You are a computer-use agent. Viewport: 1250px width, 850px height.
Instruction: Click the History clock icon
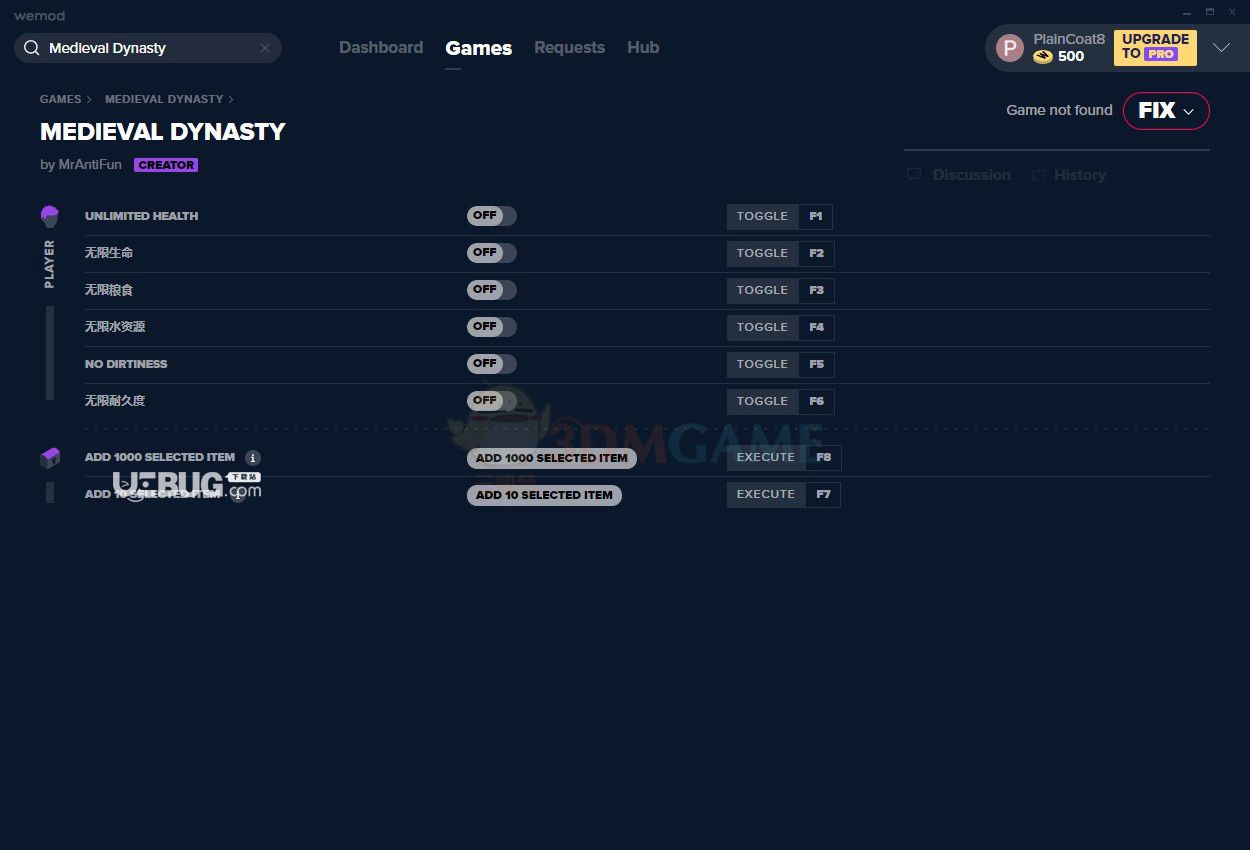click(x=1038, y=175)
